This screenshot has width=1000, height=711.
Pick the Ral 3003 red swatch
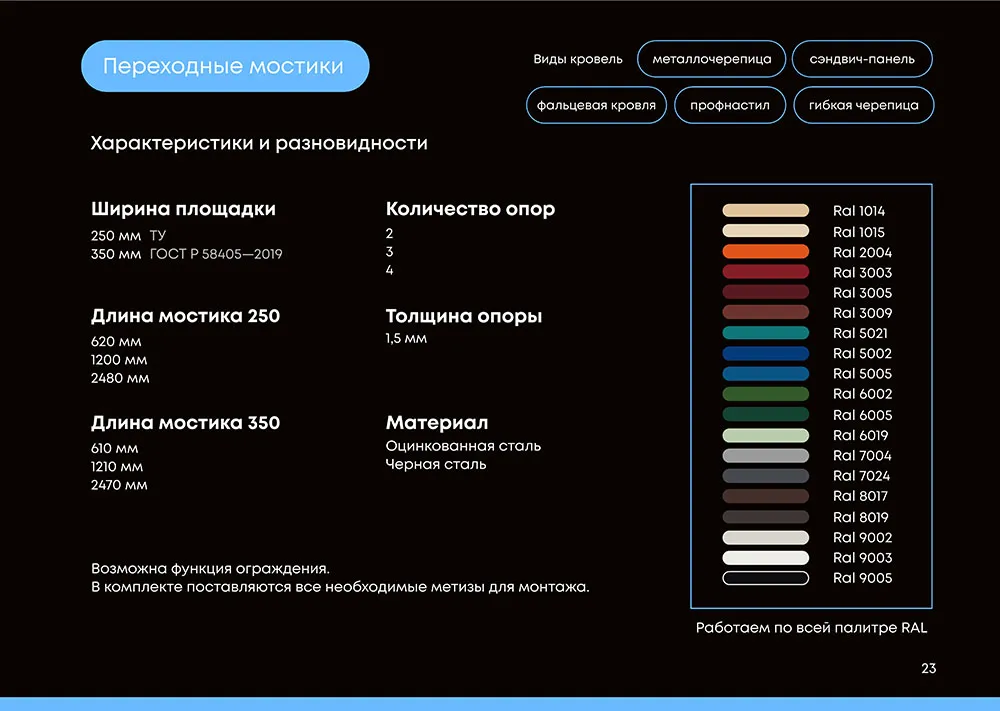765,272
